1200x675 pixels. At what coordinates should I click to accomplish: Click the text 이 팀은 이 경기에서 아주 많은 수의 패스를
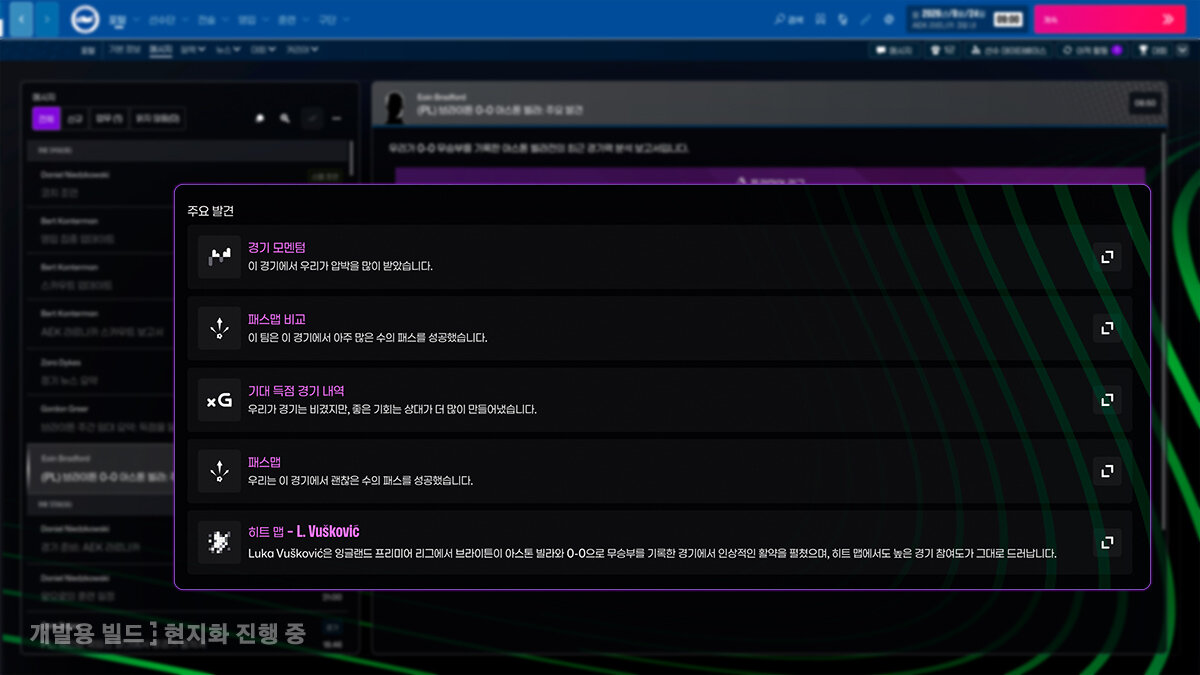point(368,338)
